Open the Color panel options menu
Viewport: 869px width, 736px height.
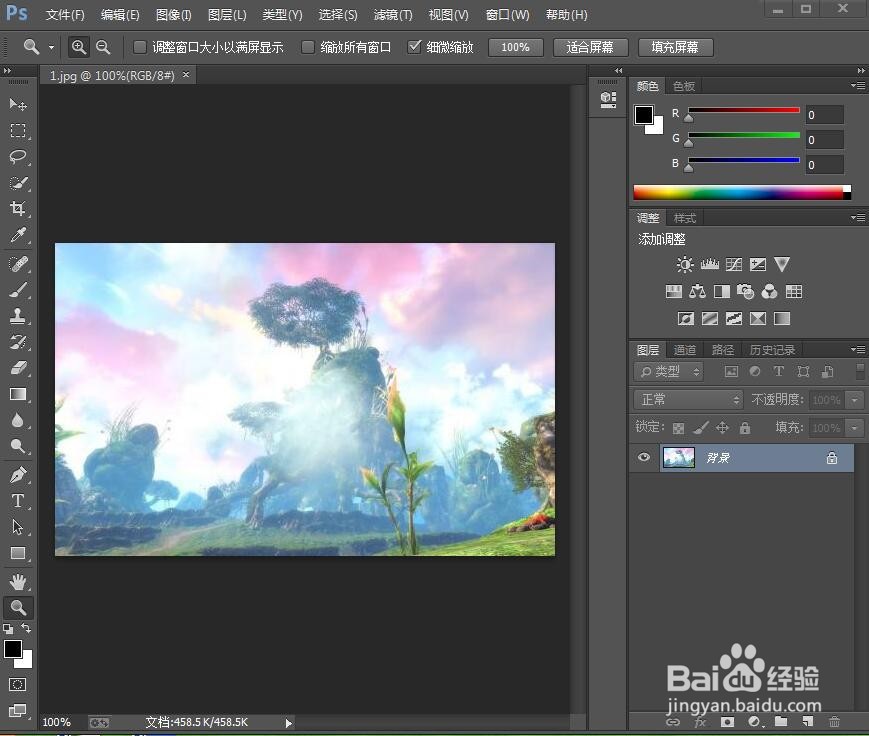coord(857,85)
